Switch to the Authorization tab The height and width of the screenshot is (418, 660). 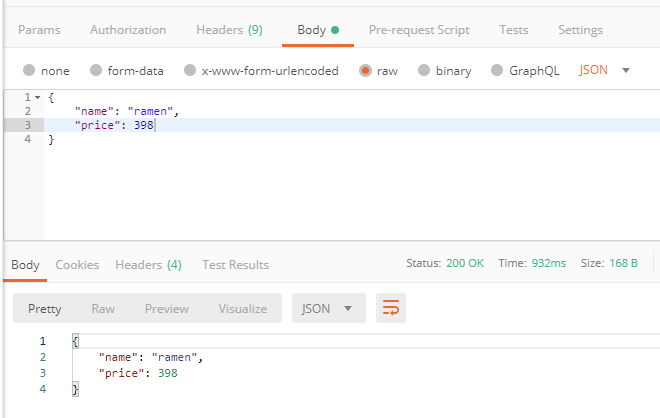tap(128, 30)
